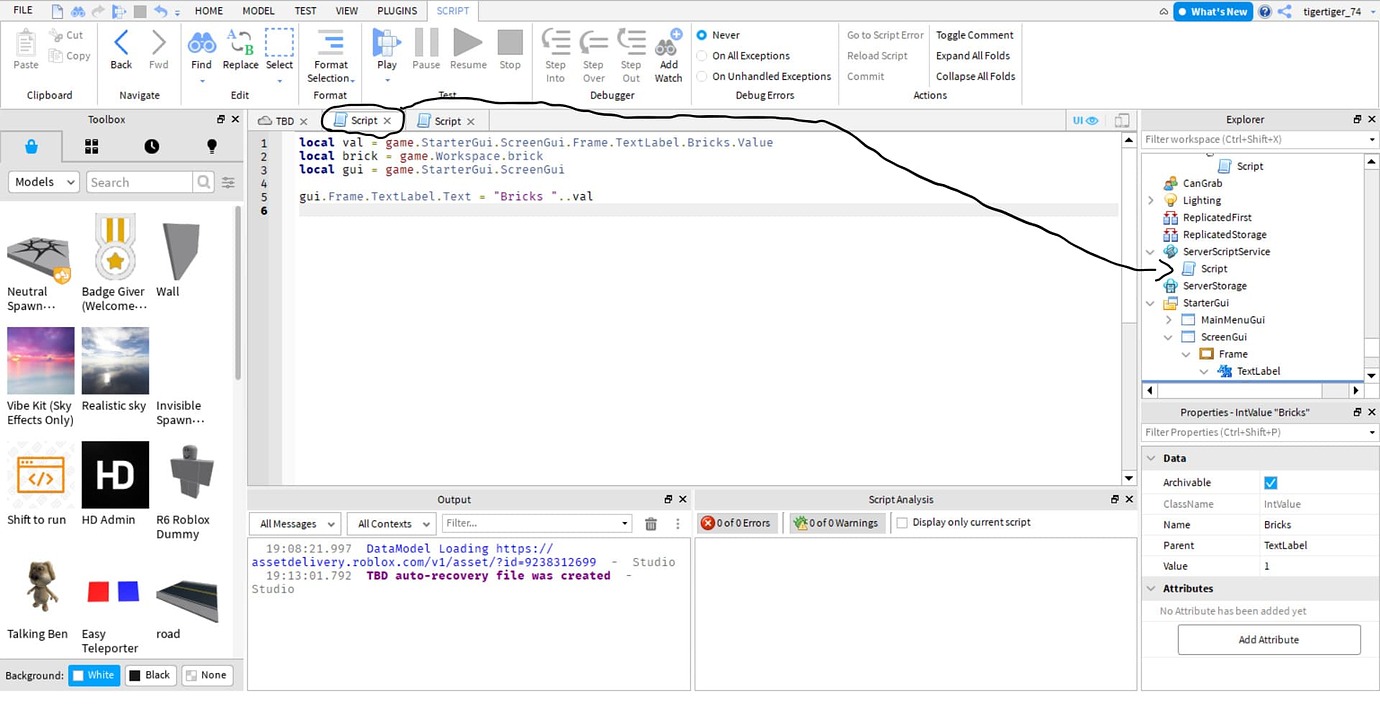Click the Replace tool icon
Viewport: 1380px width, 718px height.
(x=240, y=42)
